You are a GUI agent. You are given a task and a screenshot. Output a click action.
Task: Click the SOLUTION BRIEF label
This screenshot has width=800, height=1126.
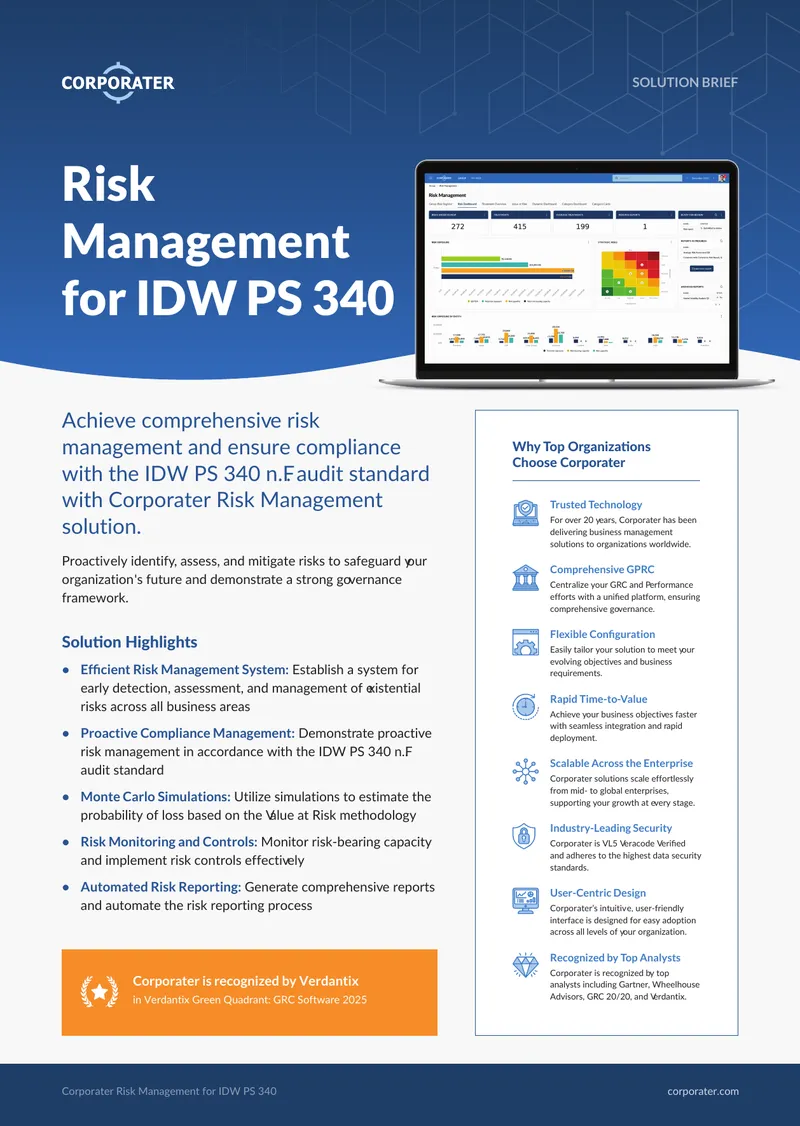coord(684,83)
